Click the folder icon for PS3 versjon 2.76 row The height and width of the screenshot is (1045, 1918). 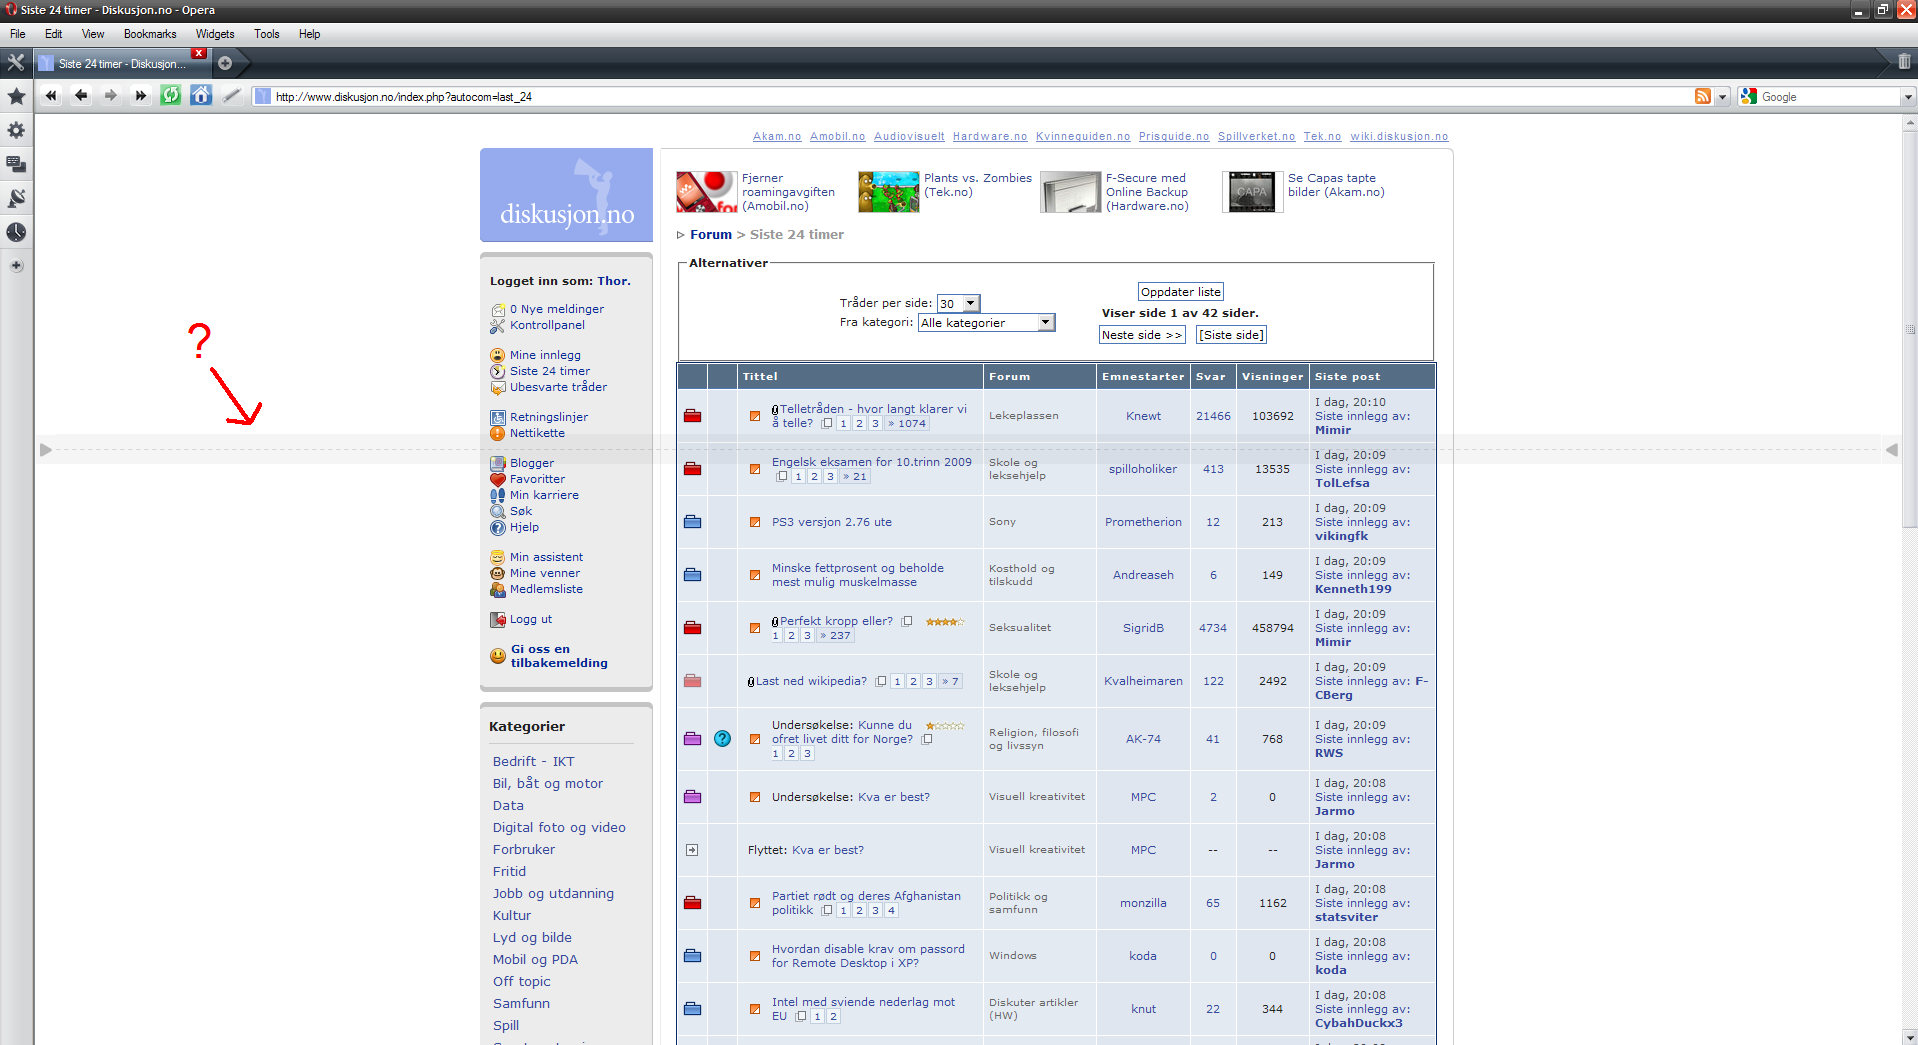(692, 522)
